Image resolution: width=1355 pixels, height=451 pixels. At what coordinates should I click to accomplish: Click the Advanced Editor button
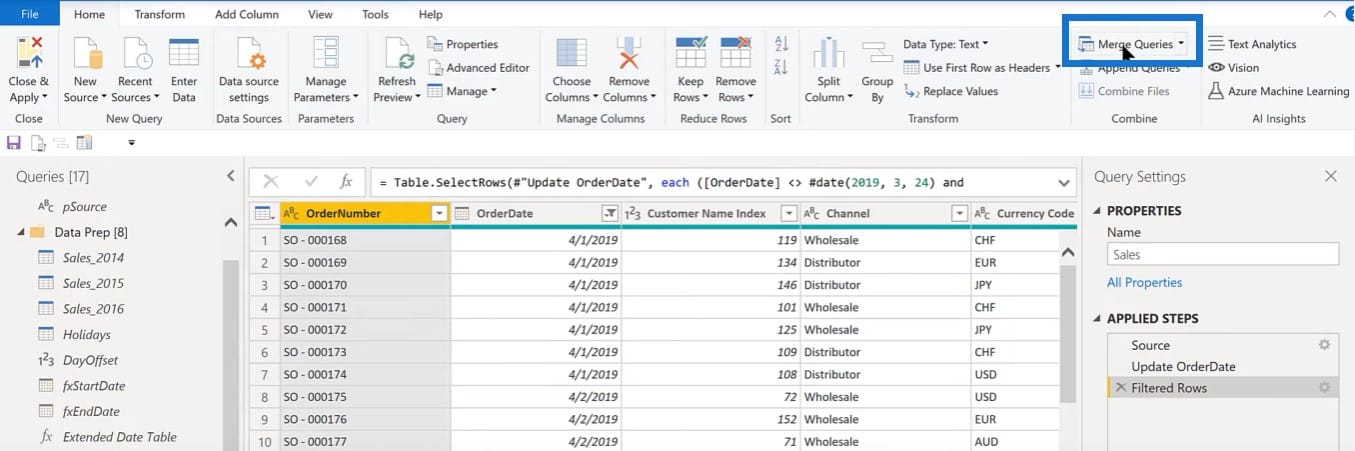[479, 68]
